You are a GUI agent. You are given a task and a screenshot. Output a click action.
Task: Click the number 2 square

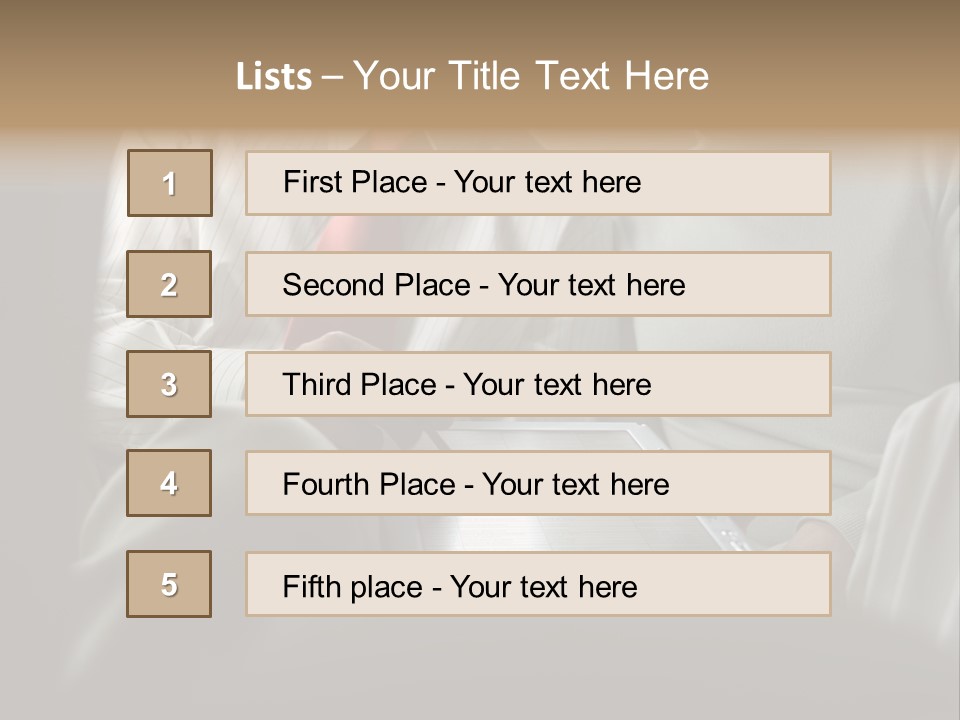[169, 284]
